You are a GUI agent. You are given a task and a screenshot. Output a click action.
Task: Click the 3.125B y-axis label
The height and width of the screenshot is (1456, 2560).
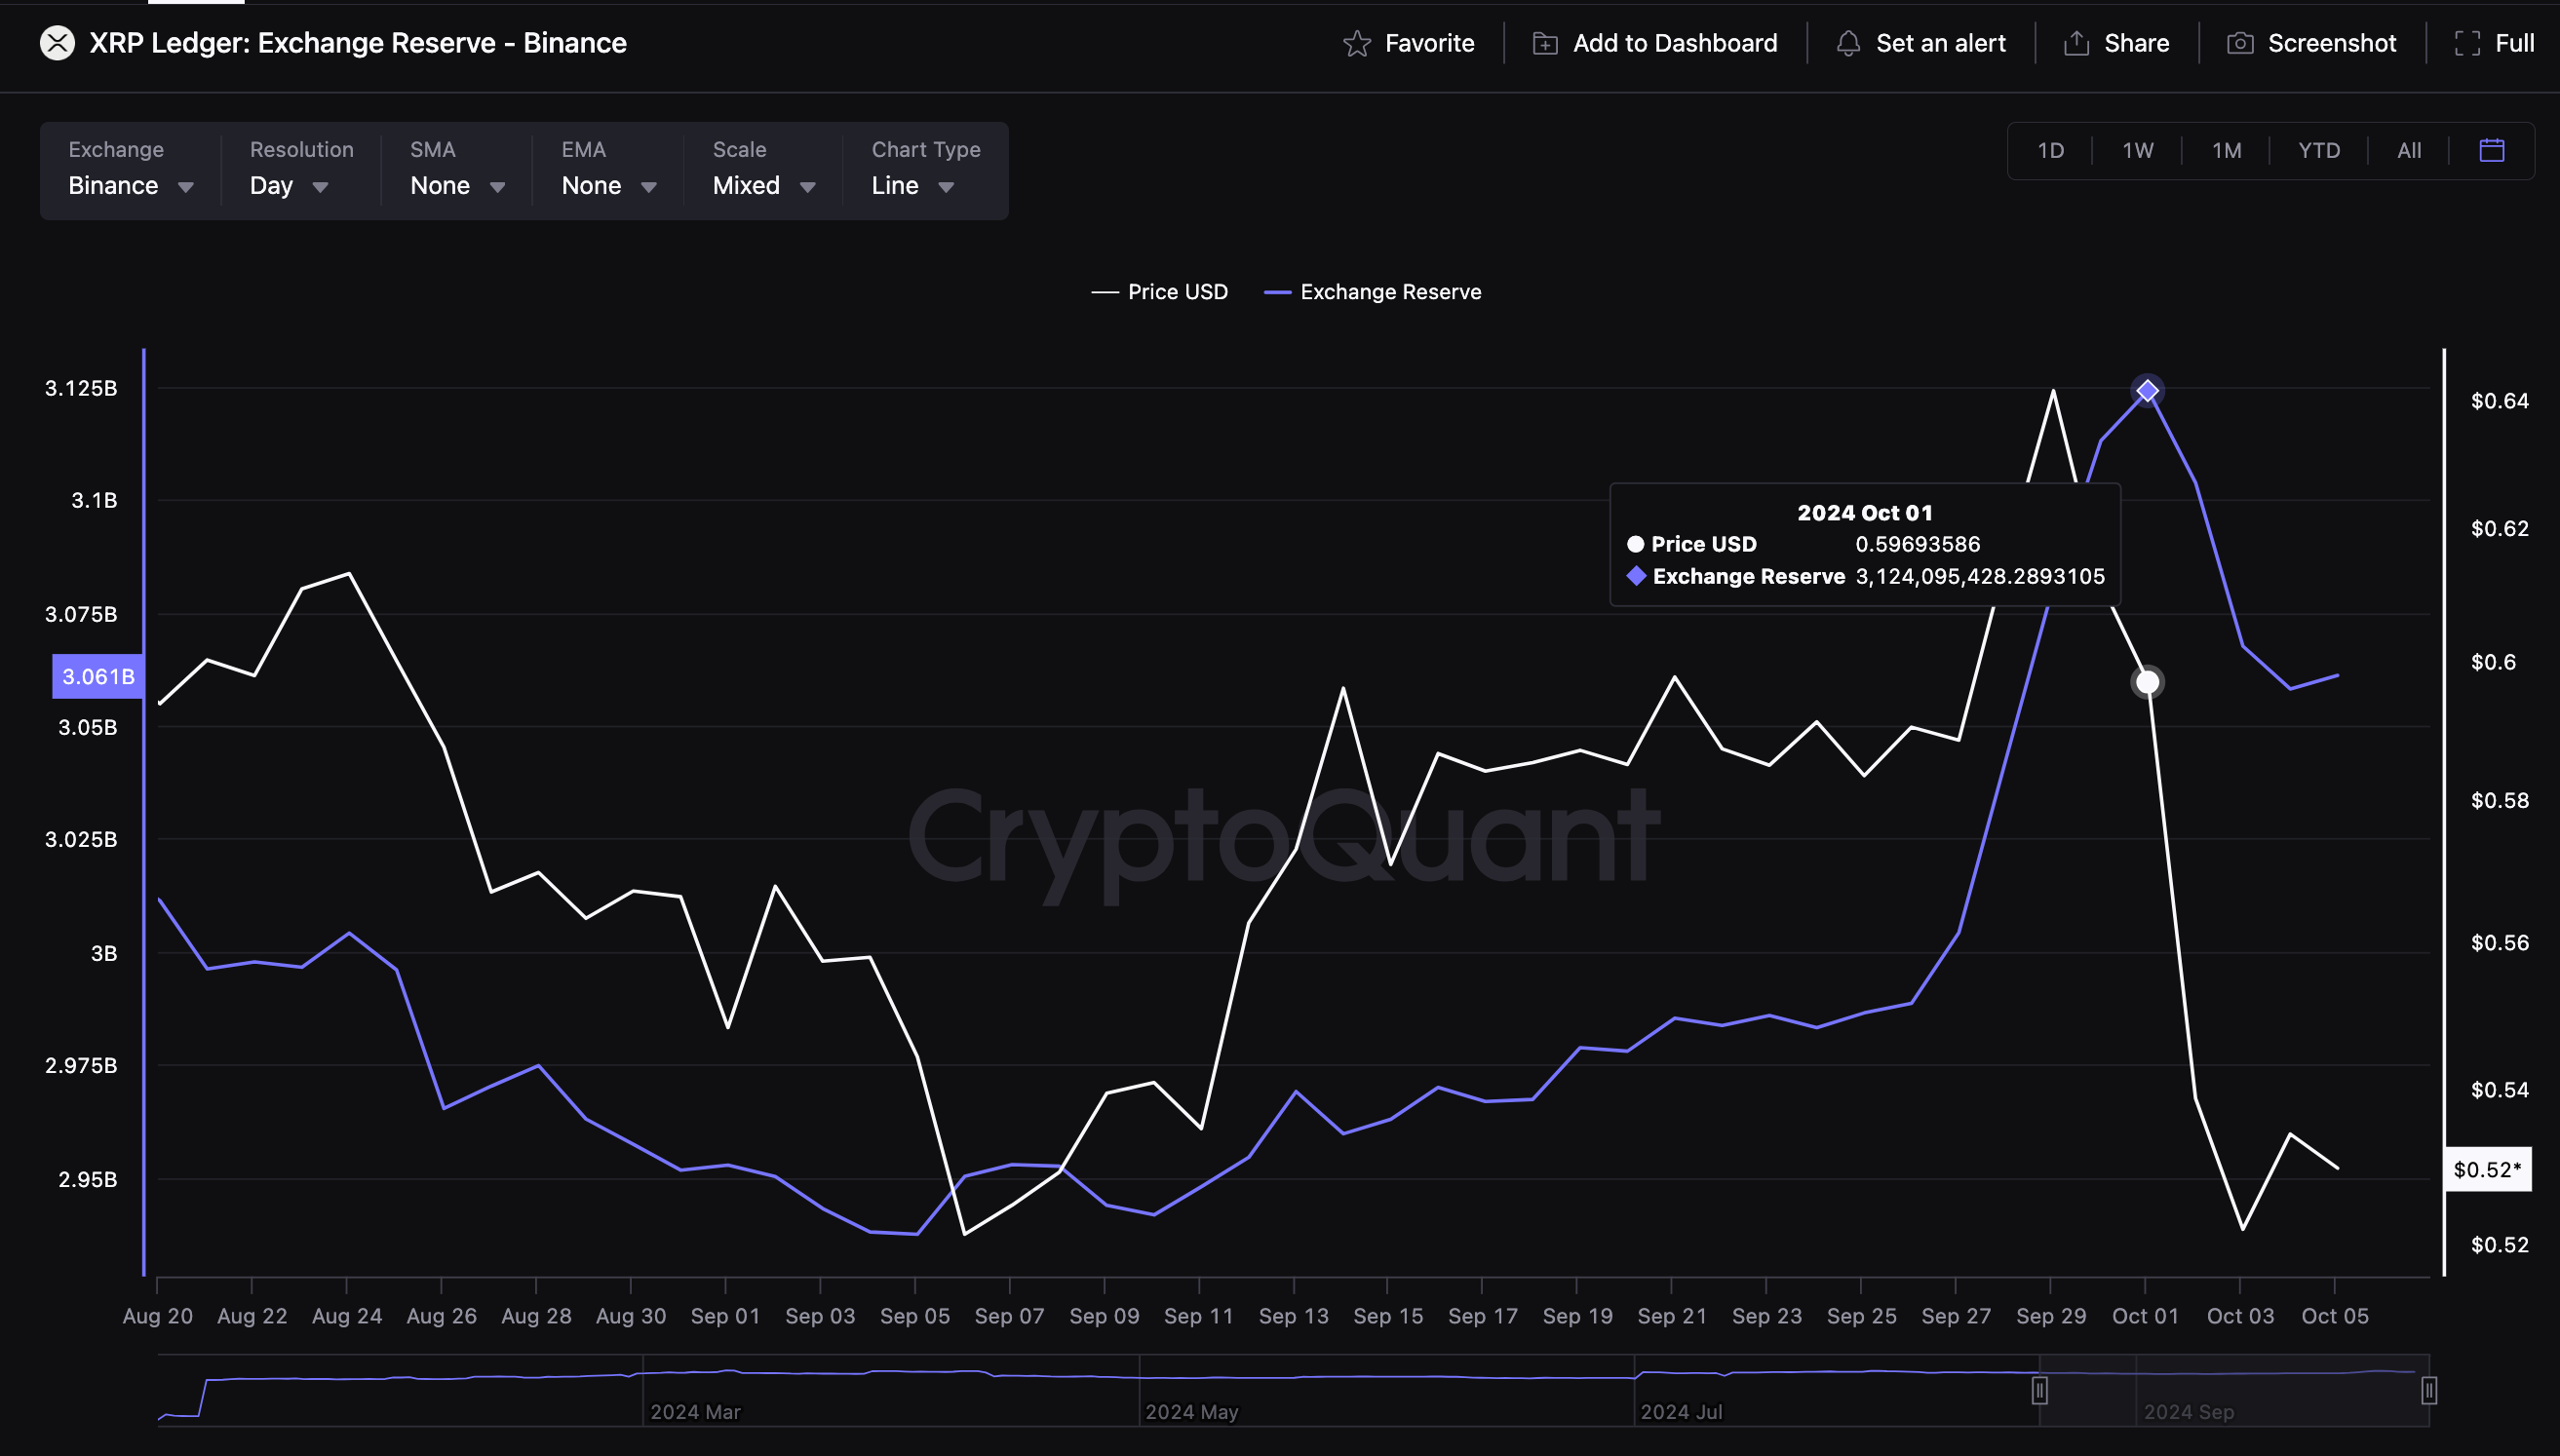coord(81,388)
